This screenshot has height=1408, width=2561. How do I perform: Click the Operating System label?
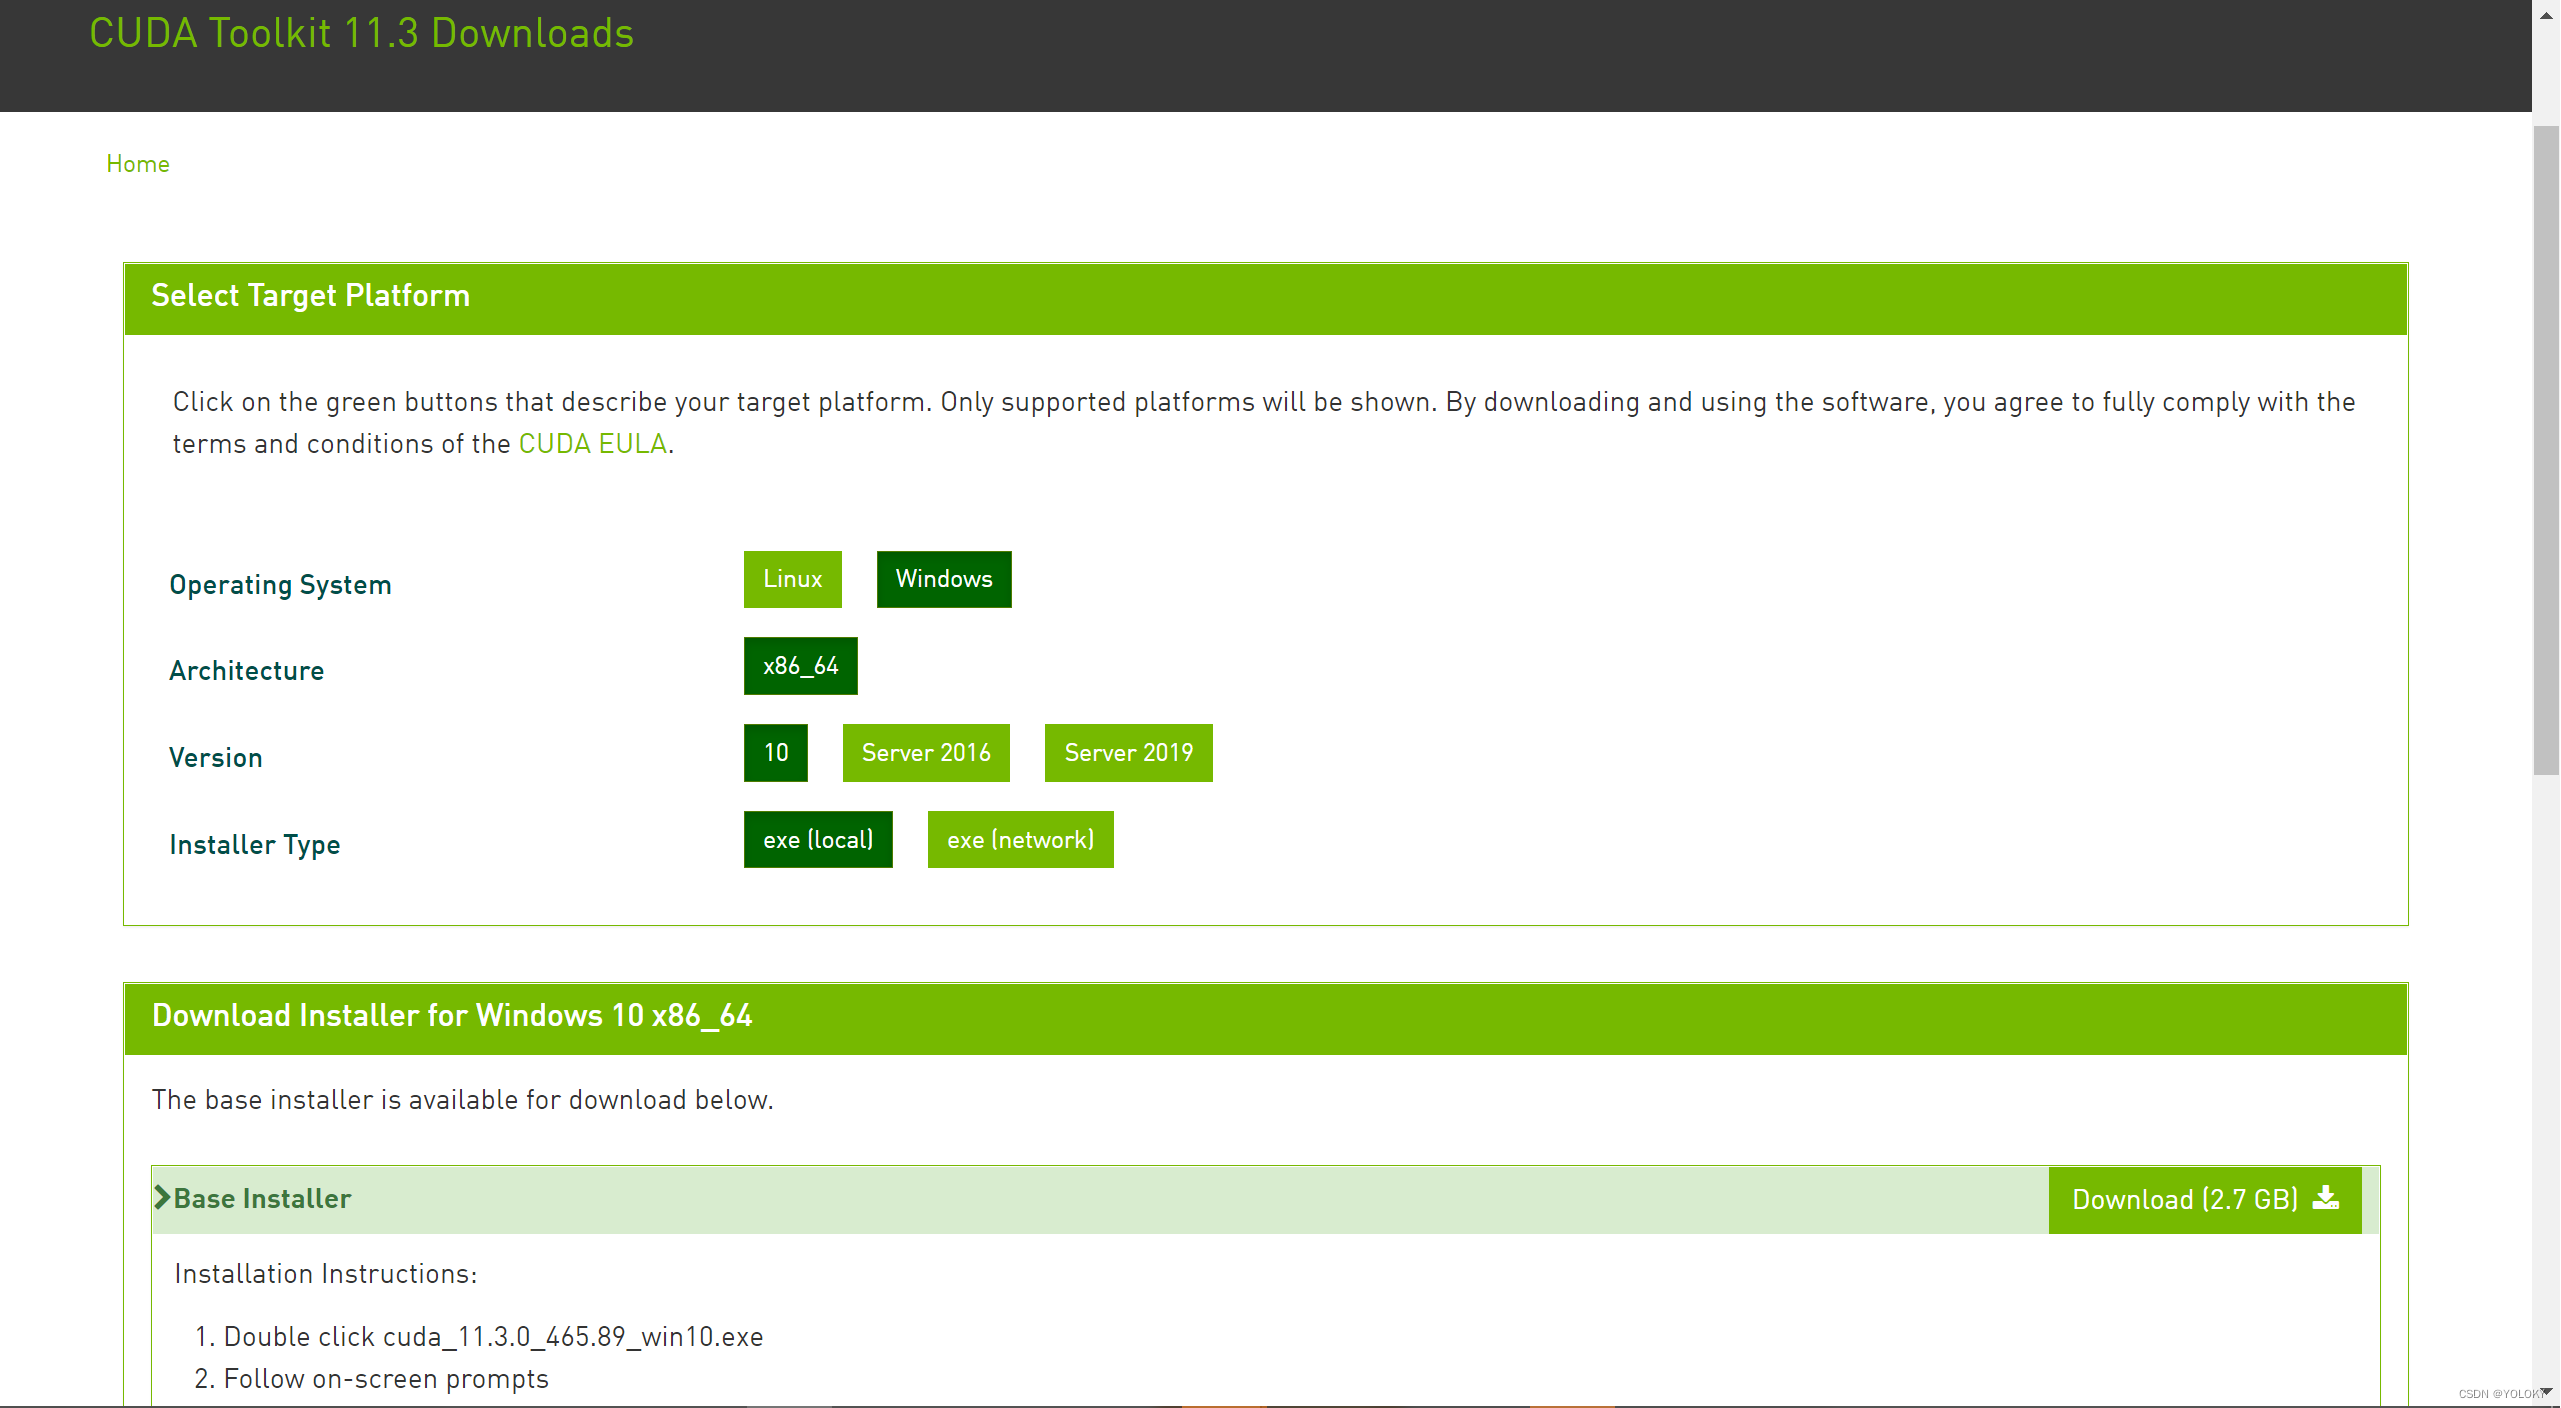[280, 585]
